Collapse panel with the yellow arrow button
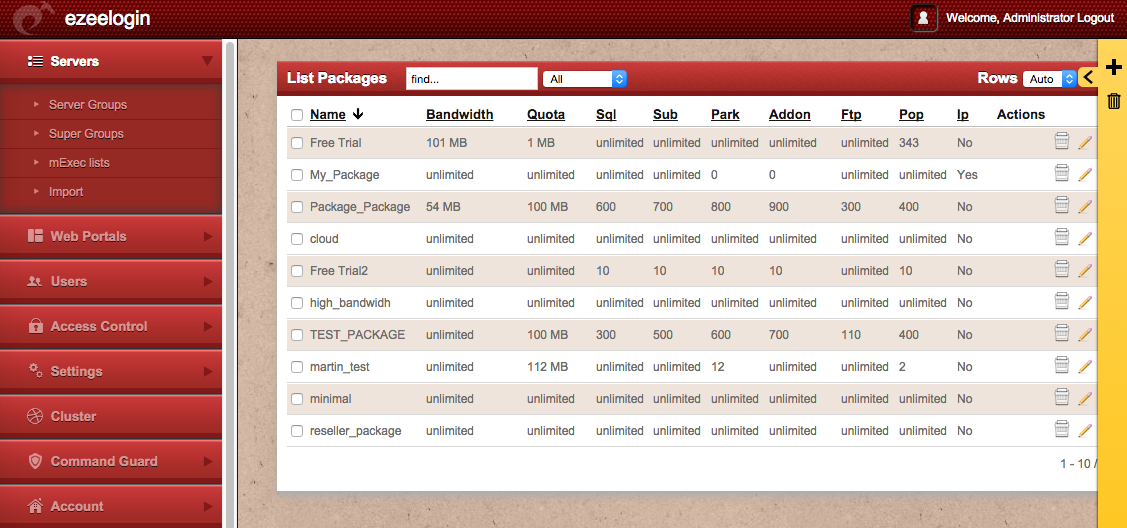Image resolution: width=1127 pixels, height=528 pixels. pos(1088,78)
